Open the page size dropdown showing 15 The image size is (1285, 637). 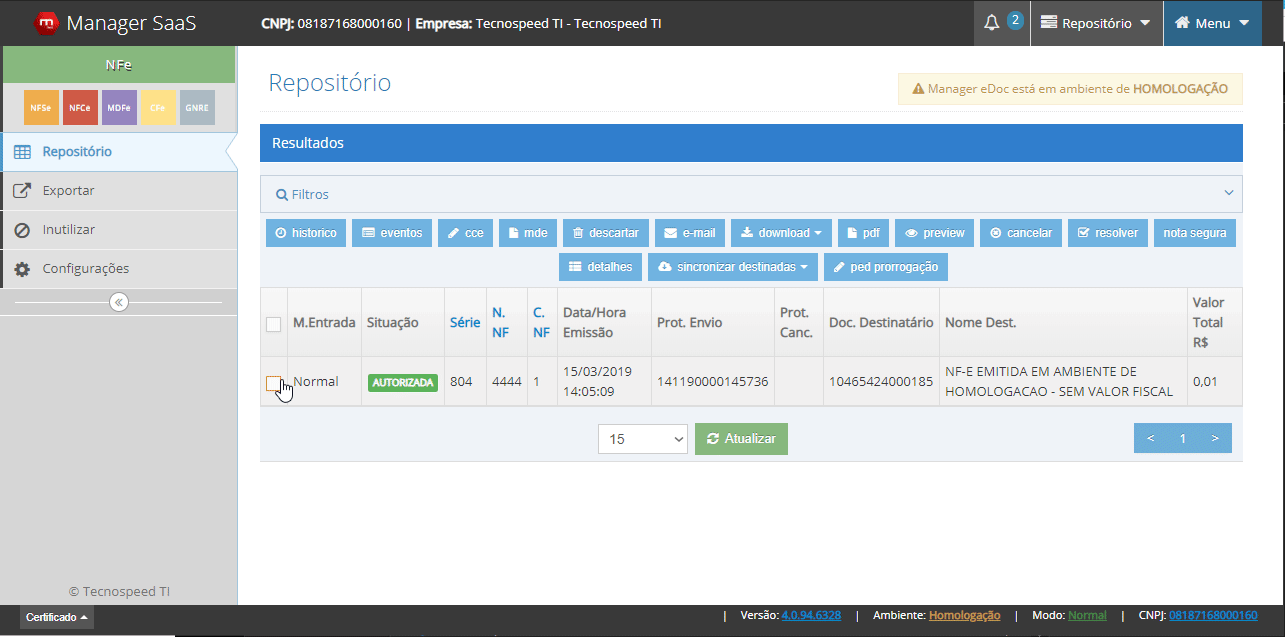click(643, 439)
